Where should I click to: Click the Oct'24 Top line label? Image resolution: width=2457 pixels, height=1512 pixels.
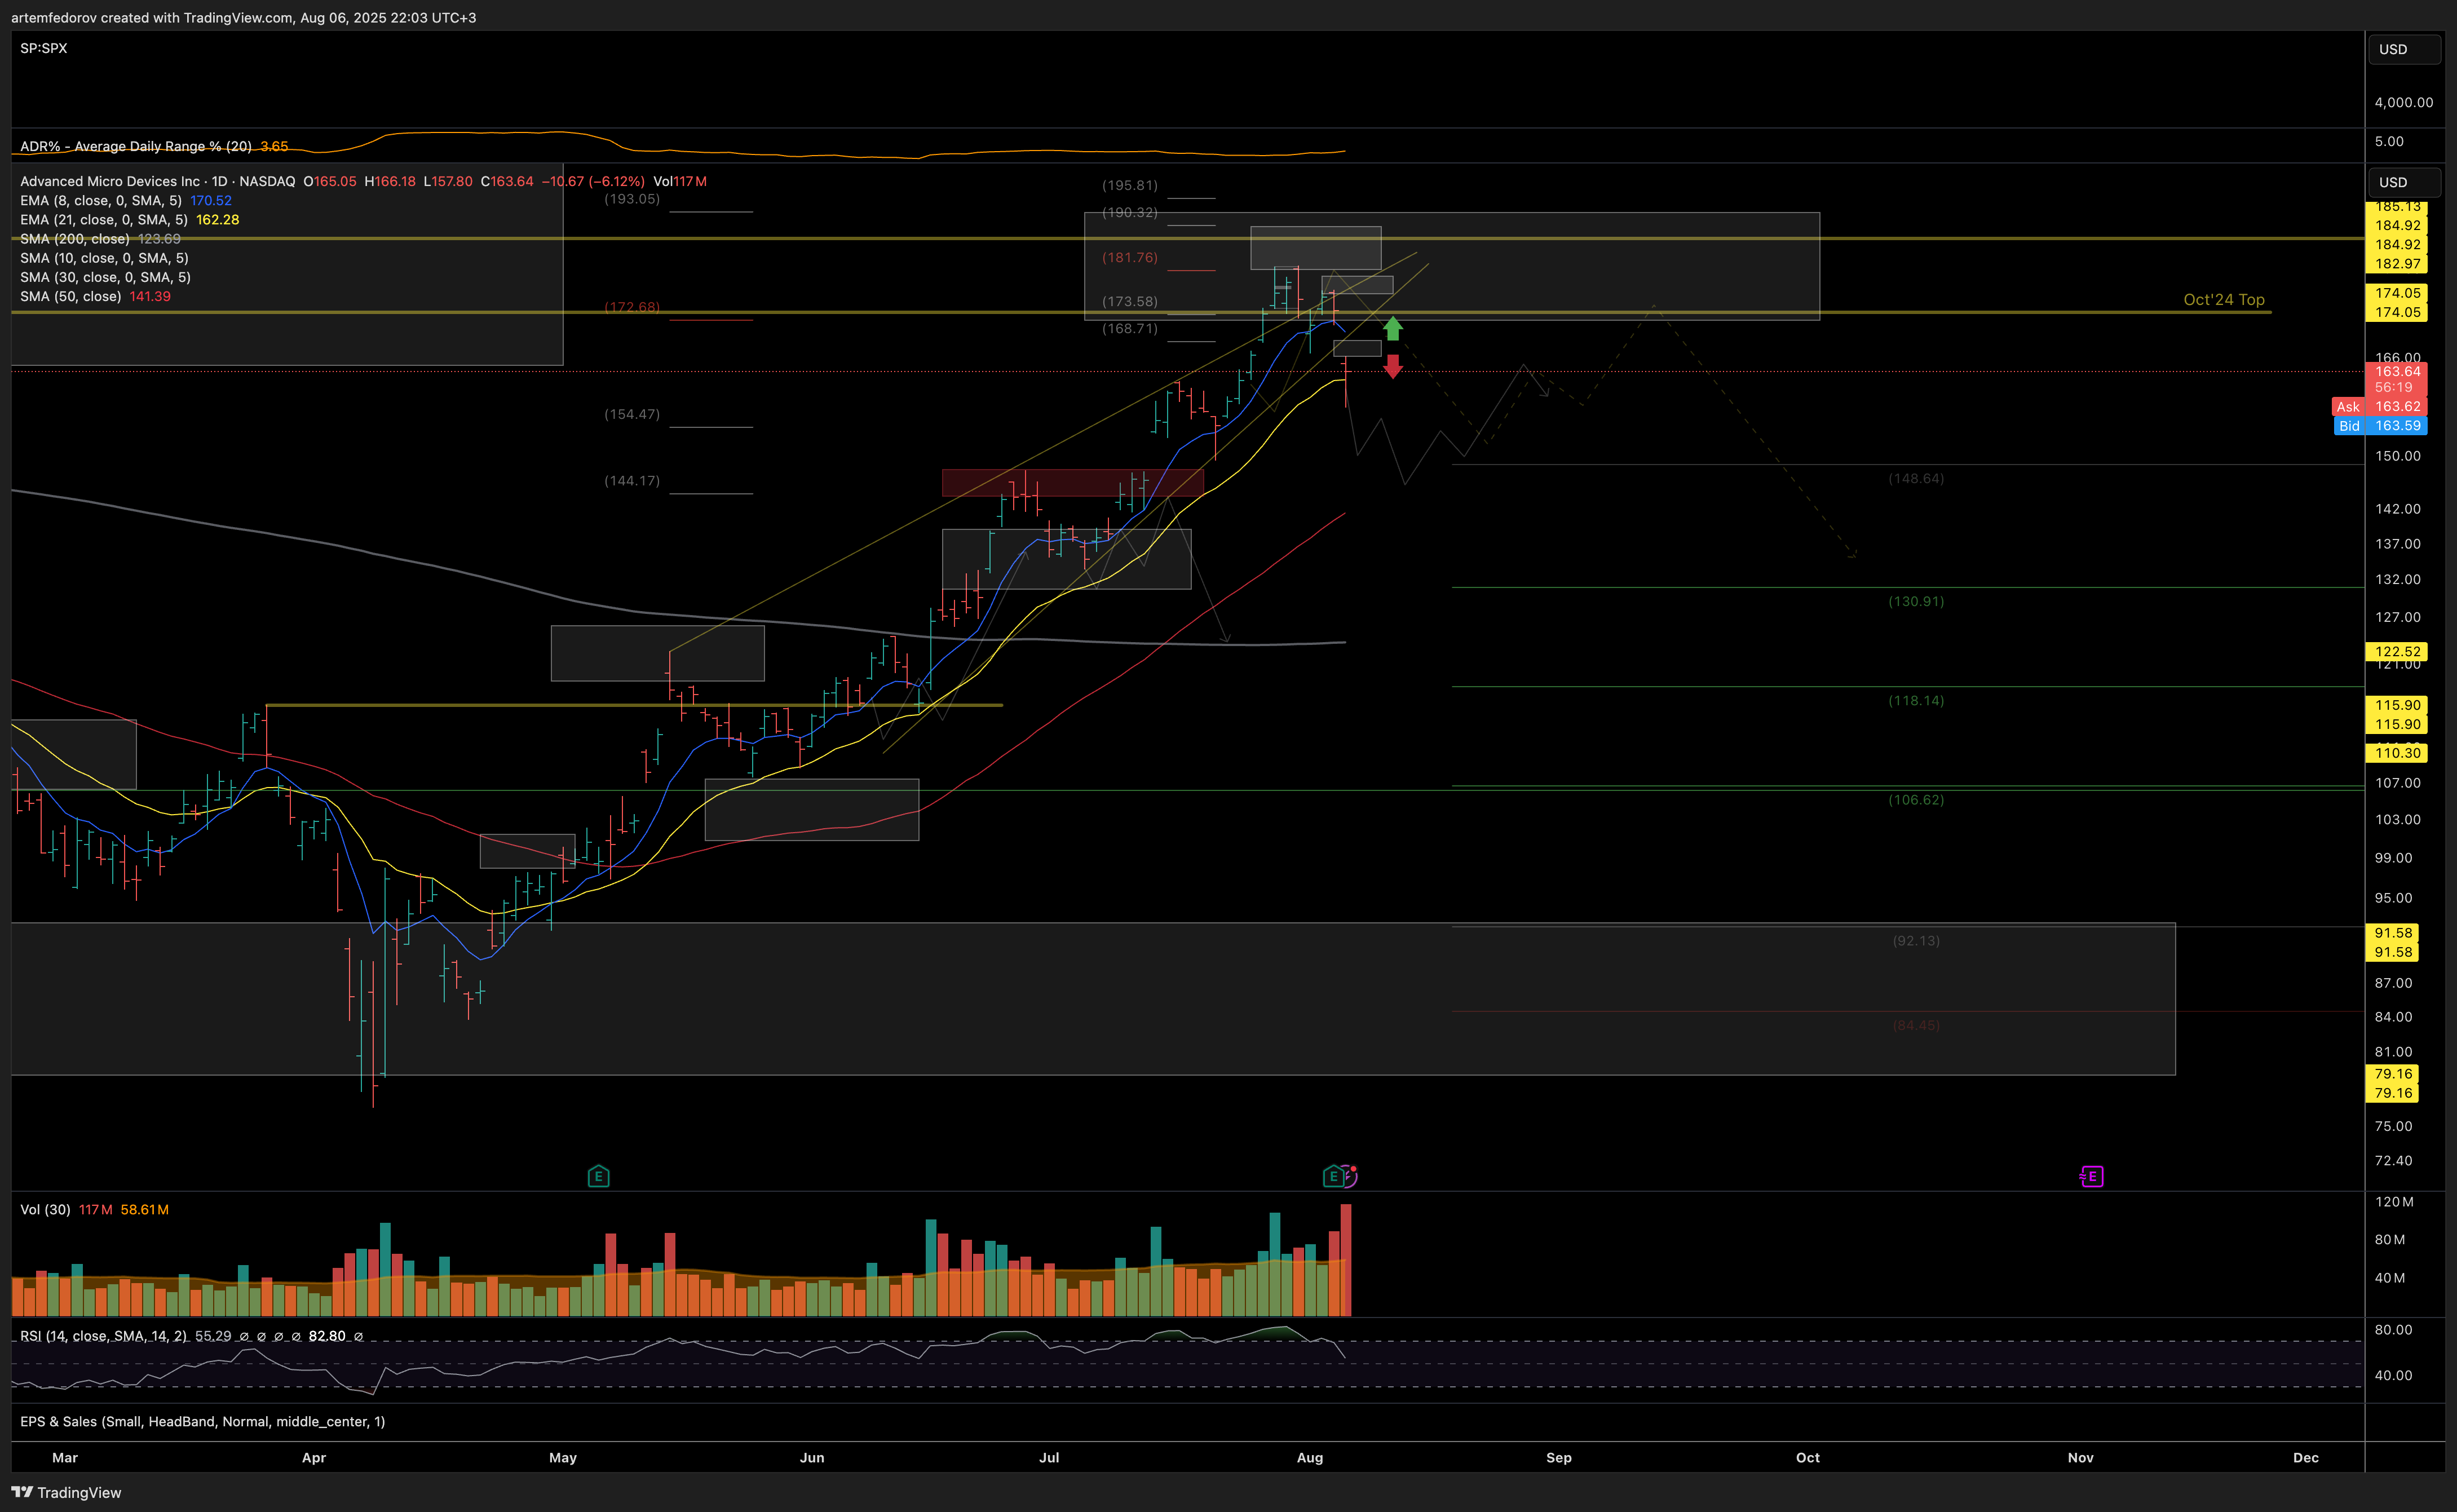(x=2223, y=299)
